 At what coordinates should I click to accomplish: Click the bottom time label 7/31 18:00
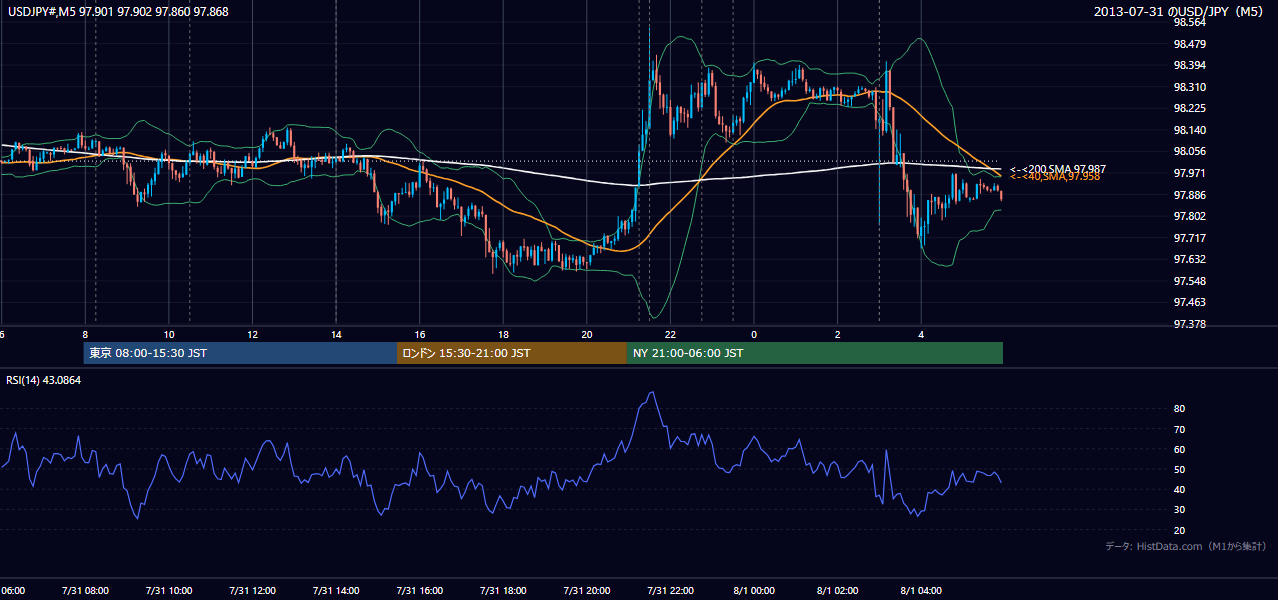click(503, 590)
